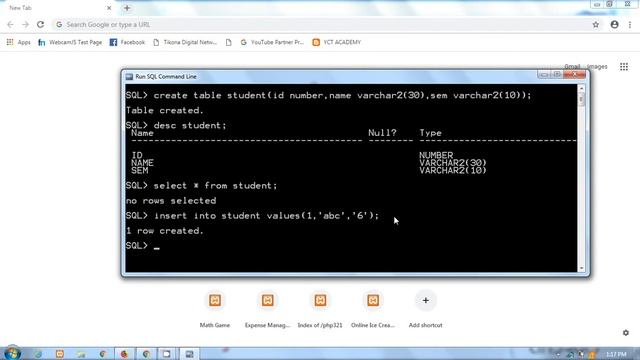Open Chrome's three-dot menu
The width and height of the screenshot is (640, 360).
point(630,24)
